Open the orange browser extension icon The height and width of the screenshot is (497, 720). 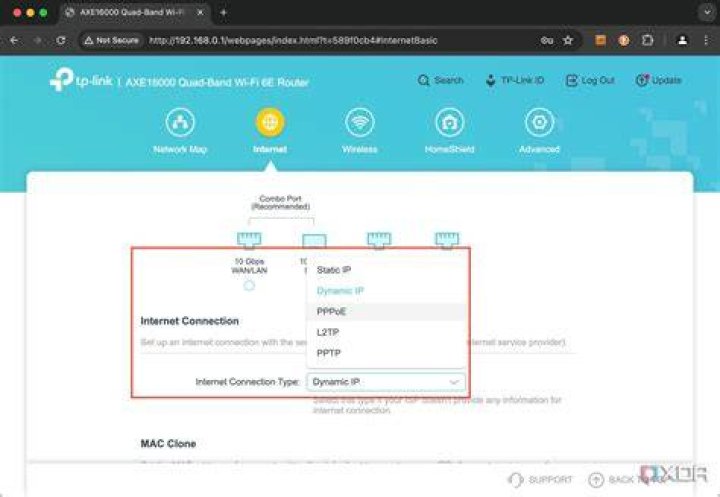click(600, 40)
